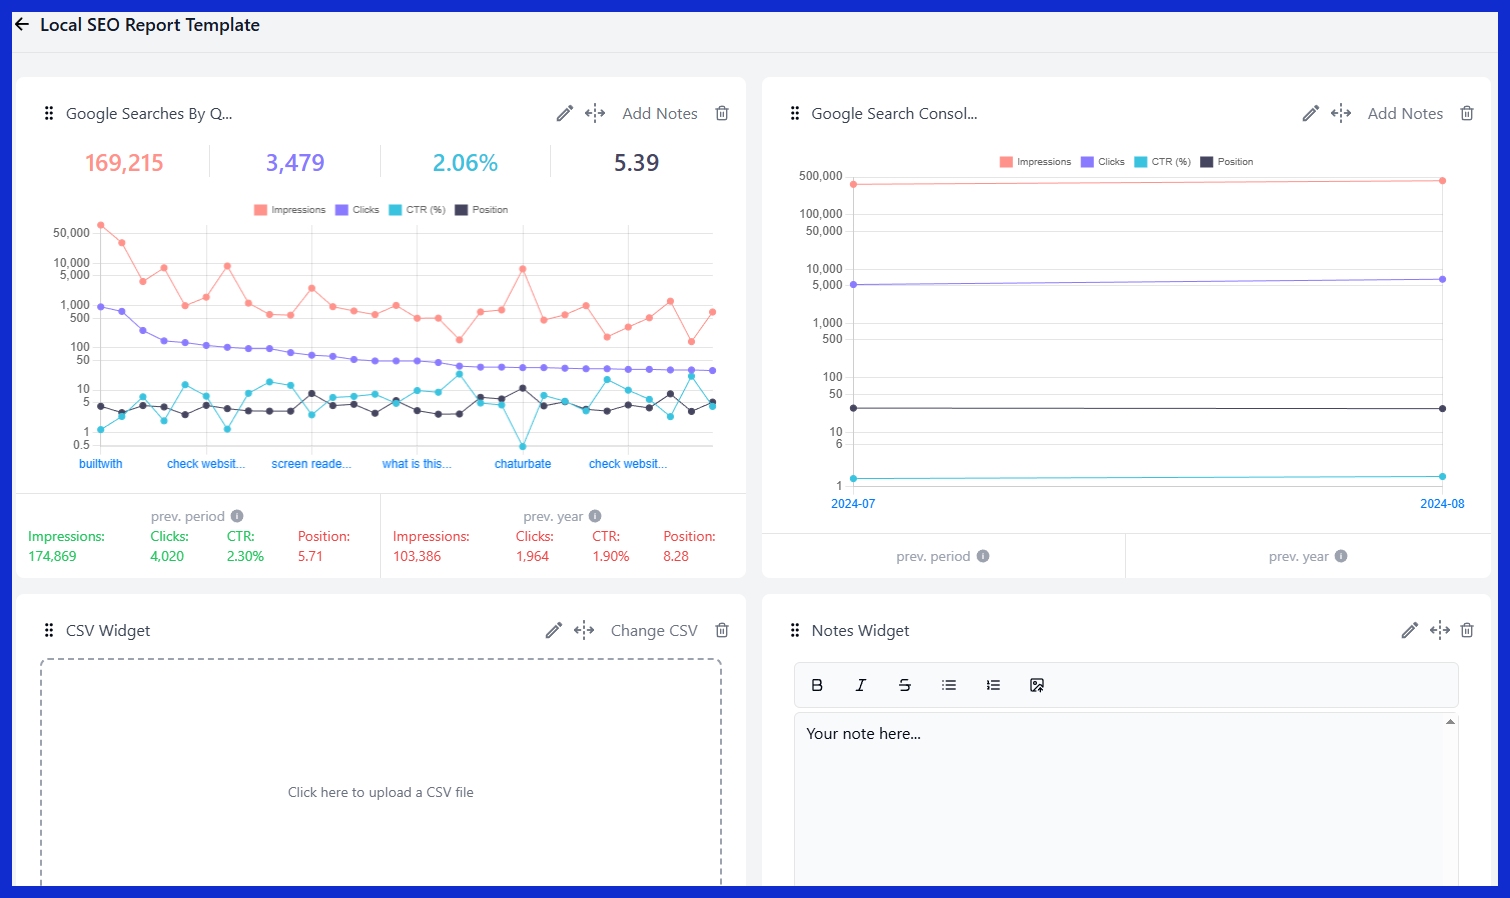
Task: Hide the Clicks series in Search Console legend
Action: point(1103,162)
